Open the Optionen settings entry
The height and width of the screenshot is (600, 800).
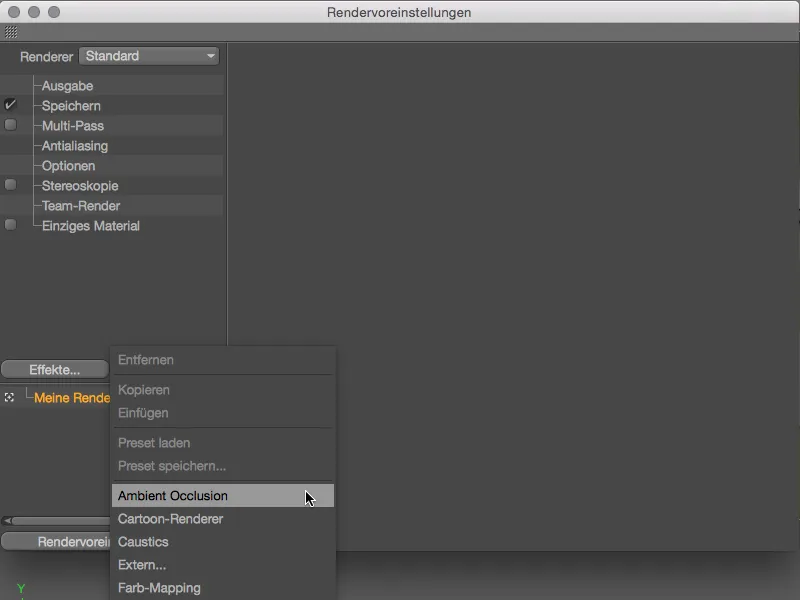[x=68, y=166]
